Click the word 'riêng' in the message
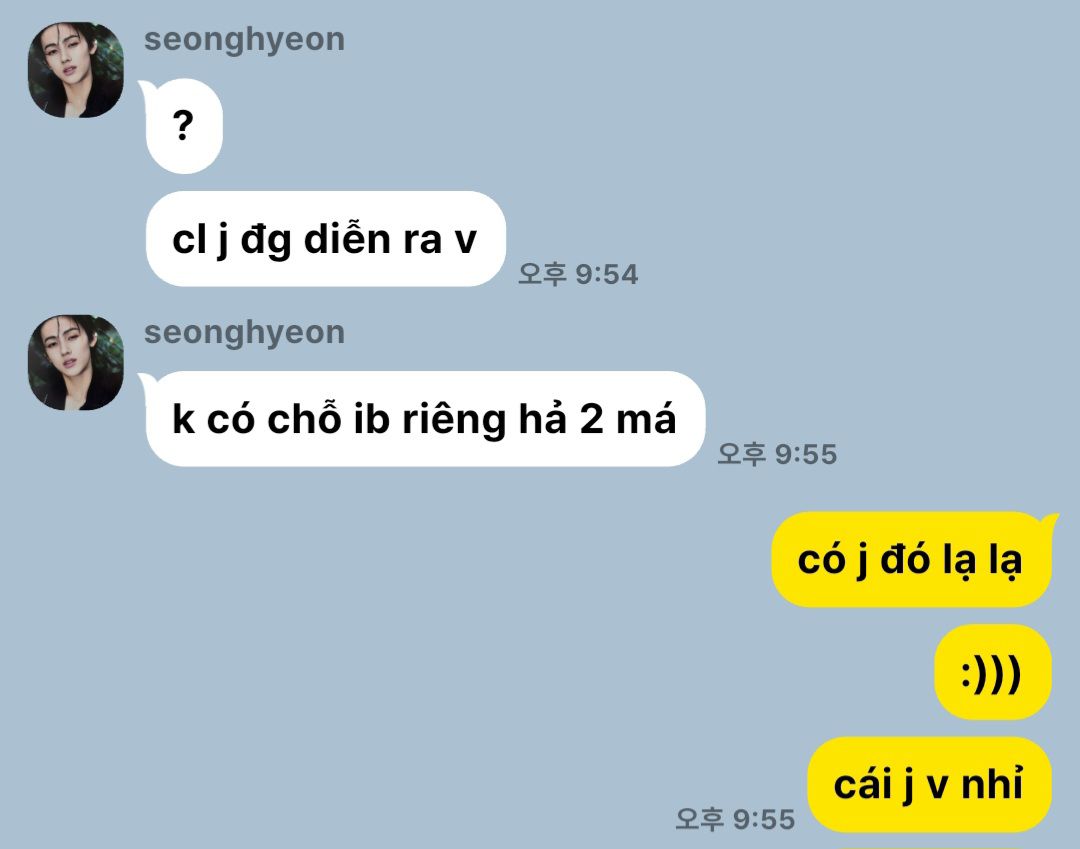Viewport: 1080px width, 849px height. 455,420
